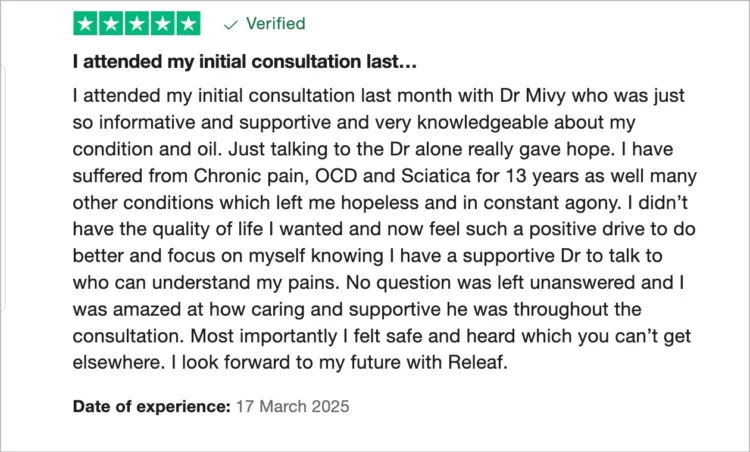Click the word Sciatica in review text
This screenshot has width=750, height=452.
point(436,176)
